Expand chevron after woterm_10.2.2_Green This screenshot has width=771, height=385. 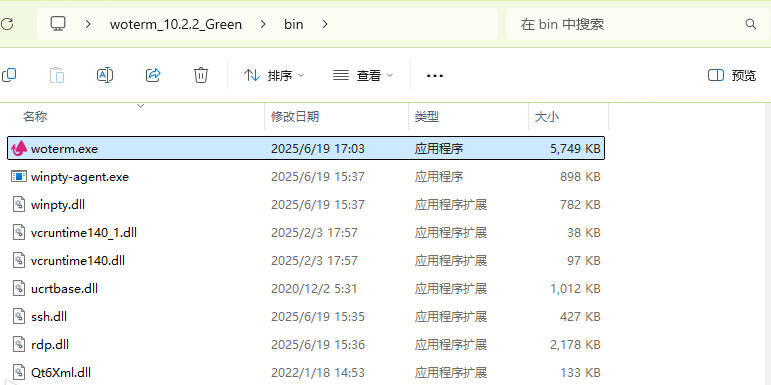[x=263, y=24]
